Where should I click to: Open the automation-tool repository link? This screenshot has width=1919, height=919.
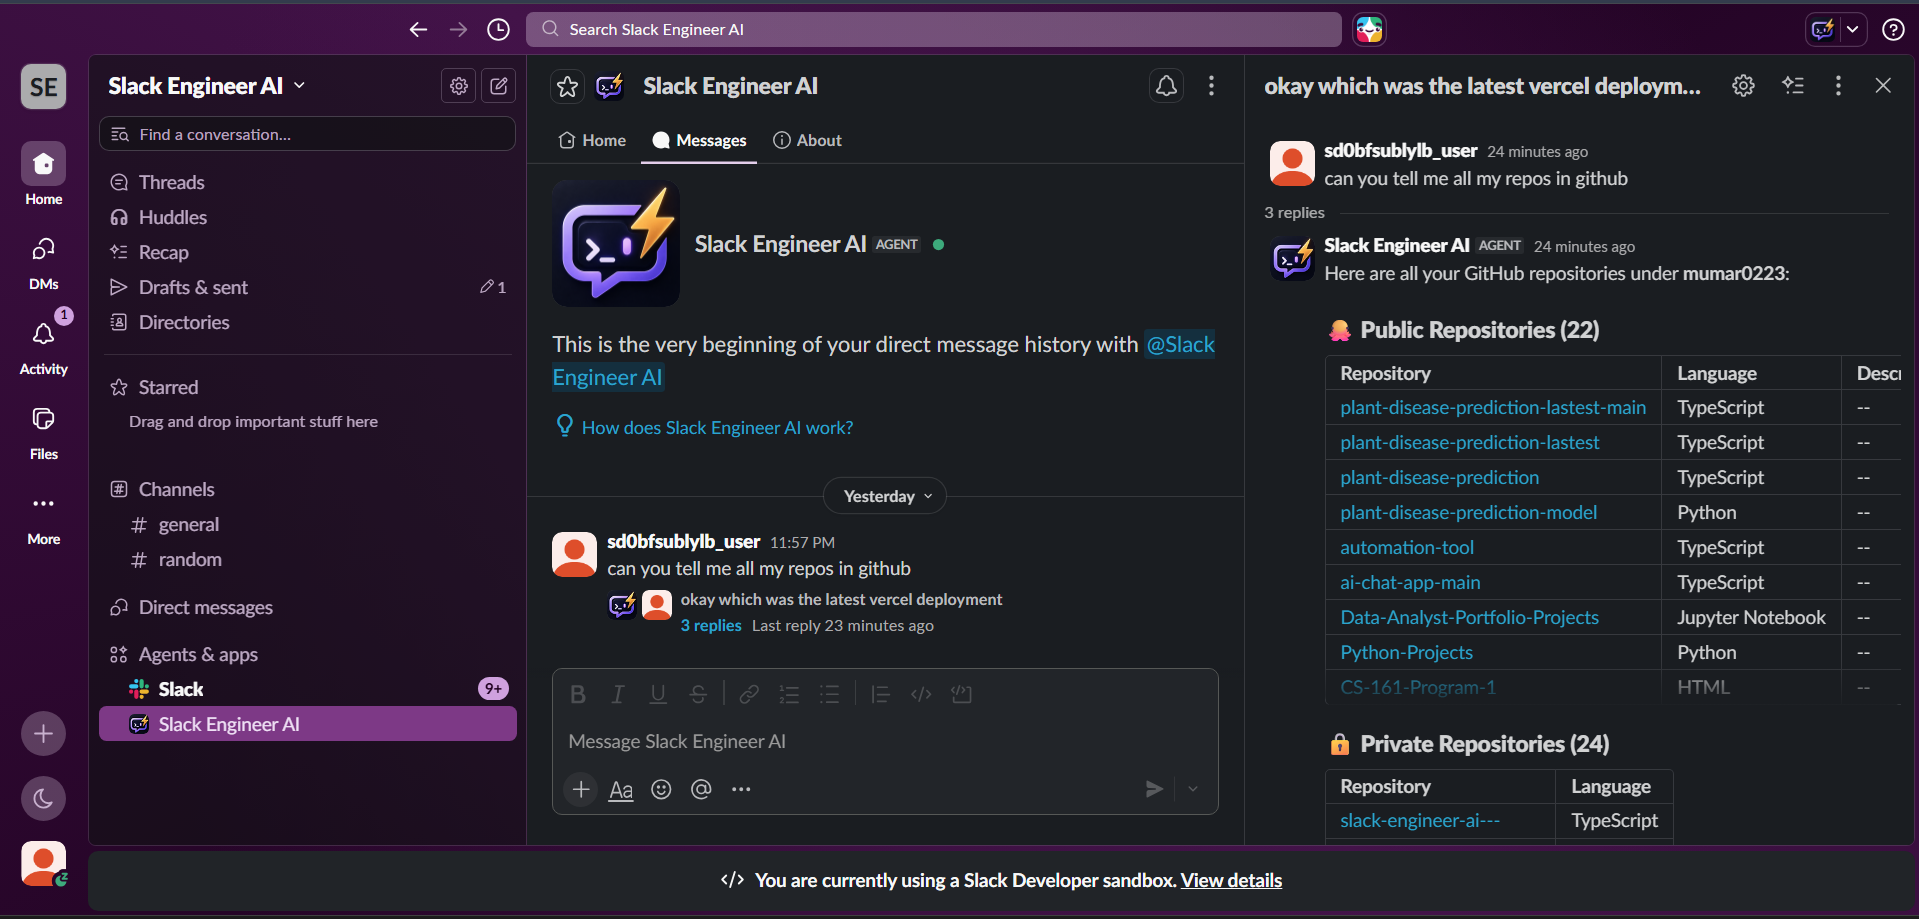pos(1407,547)
